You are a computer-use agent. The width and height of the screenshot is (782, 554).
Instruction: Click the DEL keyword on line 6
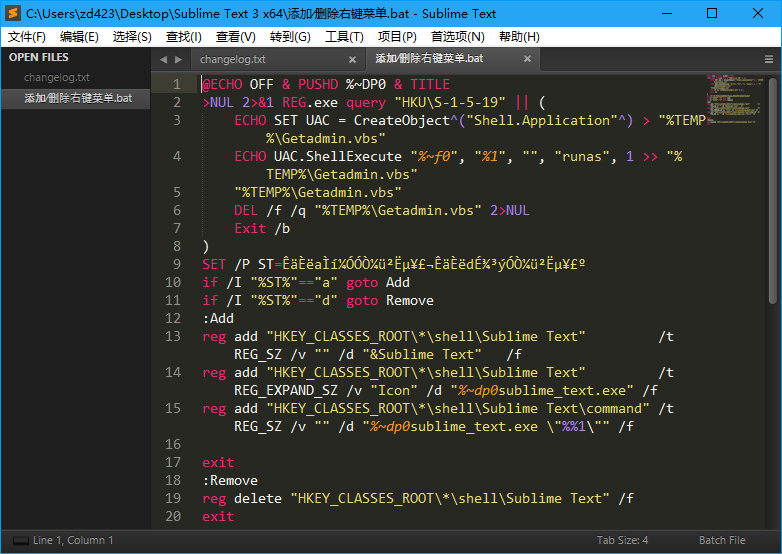click(246, 210)
